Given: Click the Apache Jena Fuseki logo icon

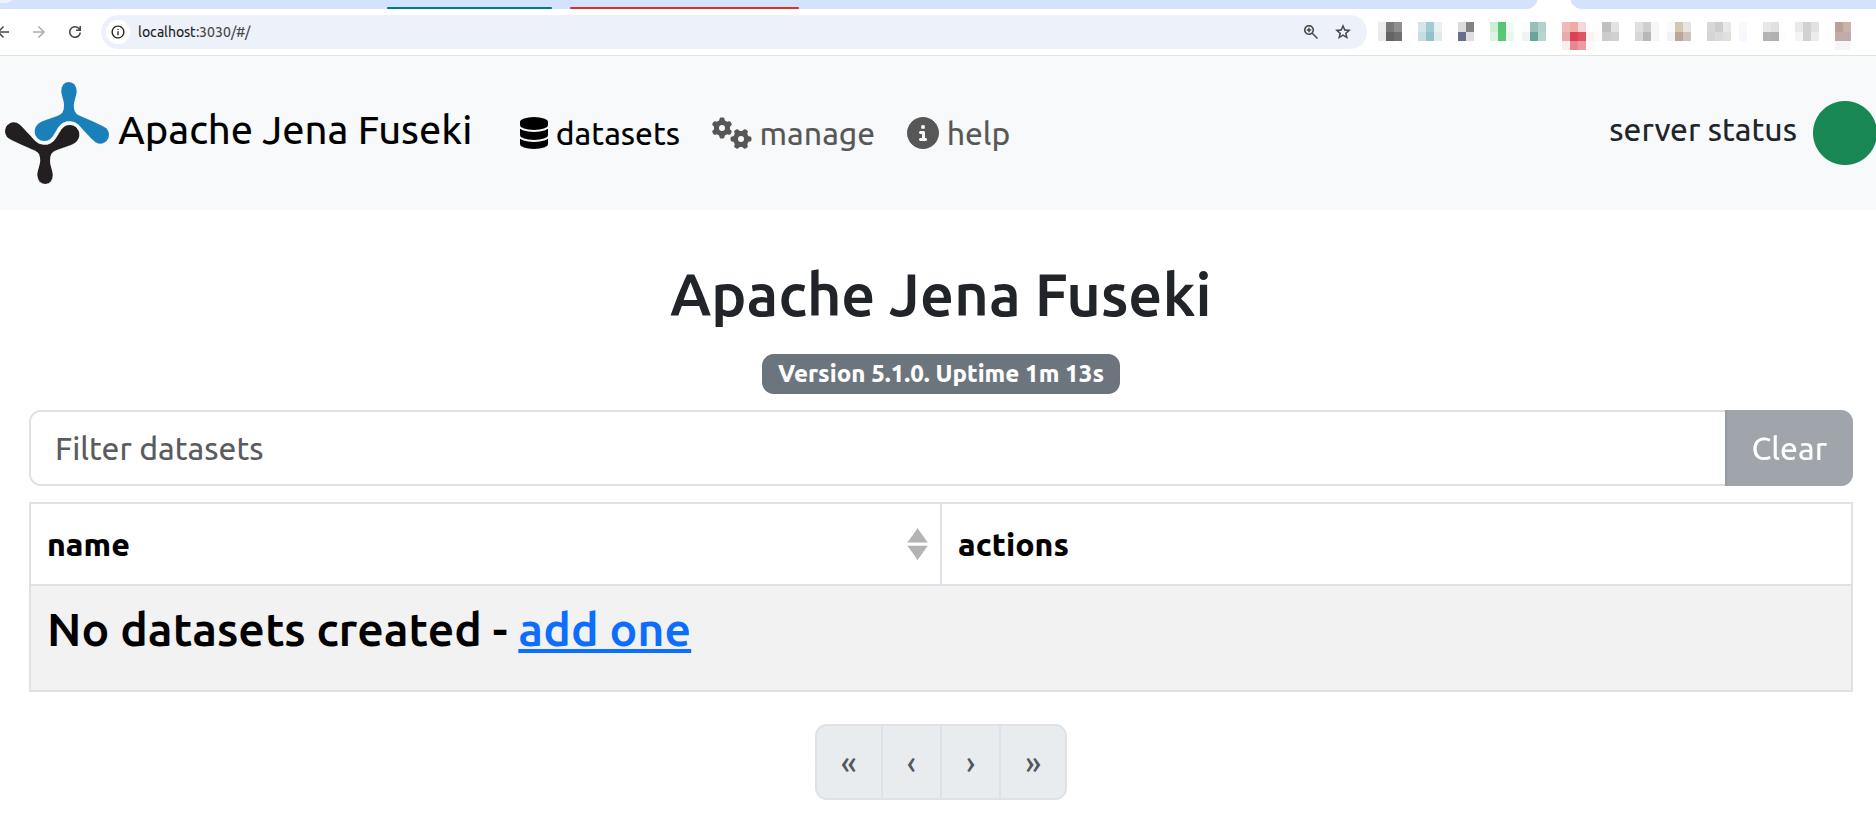Looking at the screenshot, I should point(56,132).
